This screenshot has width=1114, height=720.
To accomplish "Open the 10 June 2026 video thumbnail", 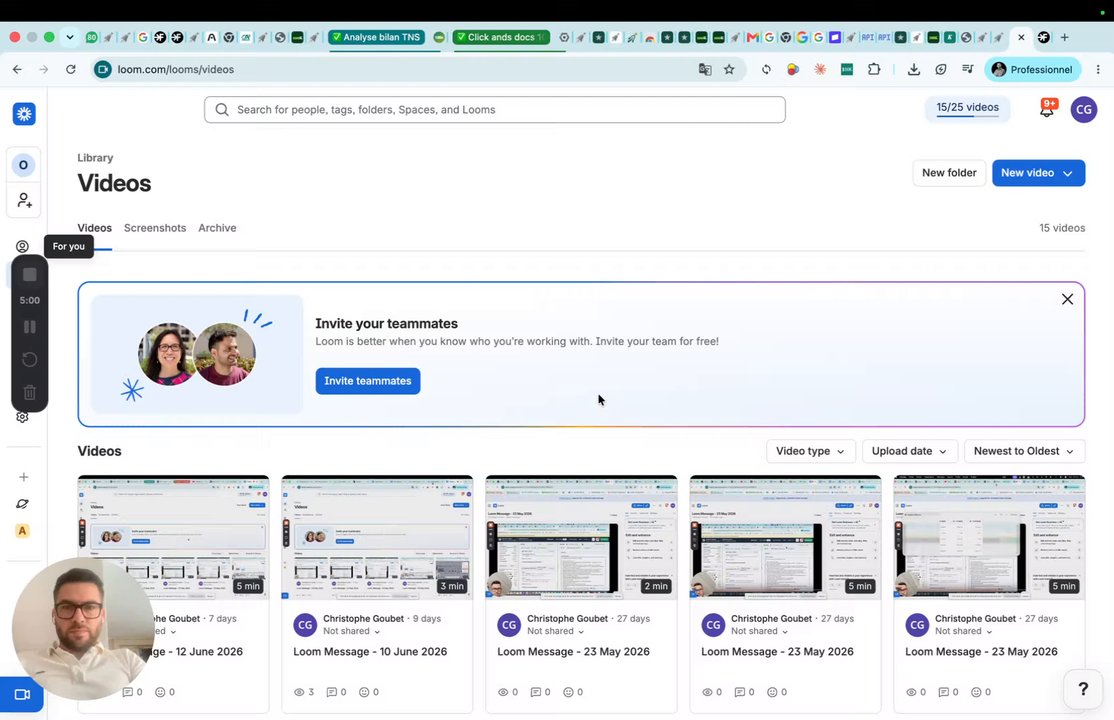I will [x=377, y=537].
